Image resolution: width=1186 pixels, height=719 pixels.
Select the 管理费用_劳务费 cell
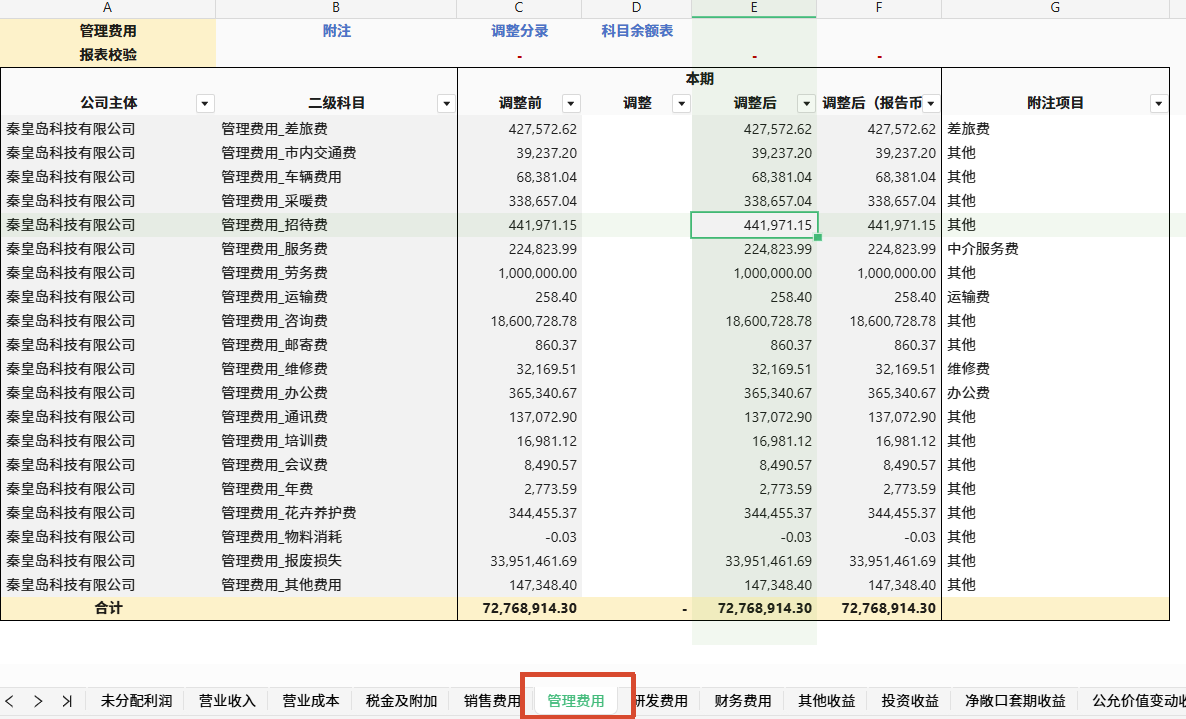pos(337,273)
